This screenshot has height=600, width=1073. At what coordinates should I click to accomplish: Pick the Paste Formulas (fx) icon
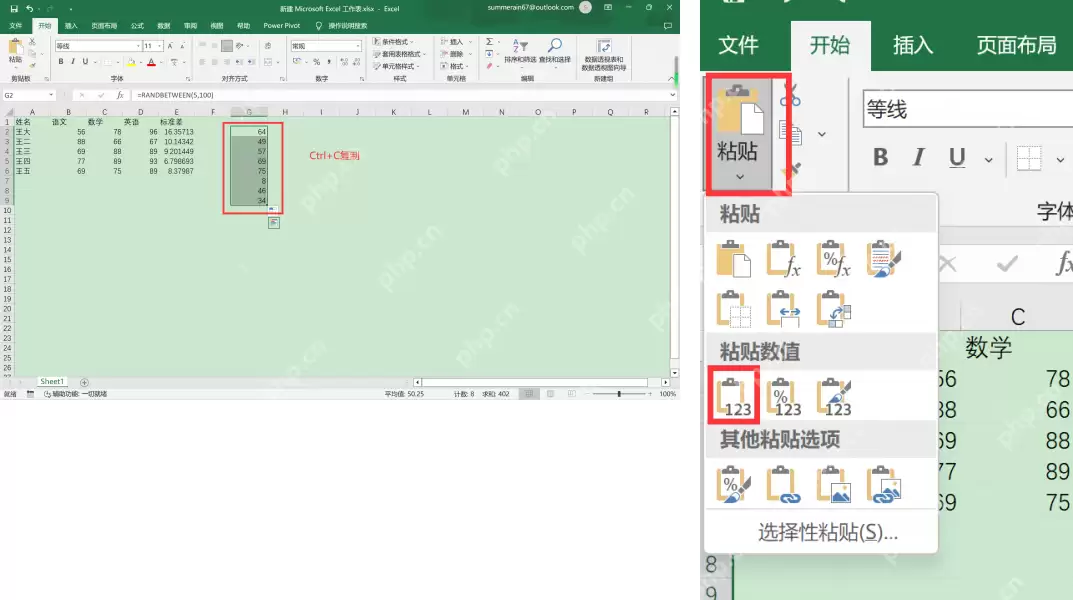(784, 259)
